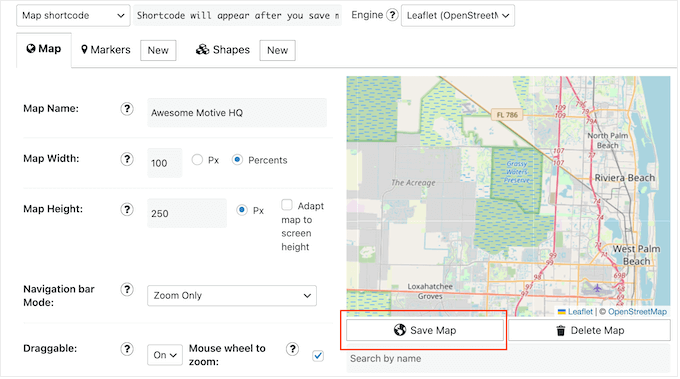Screen dimensions: 680x379
Task: Click the cubes icon on Shapes tab
Action: coord(203,50)
